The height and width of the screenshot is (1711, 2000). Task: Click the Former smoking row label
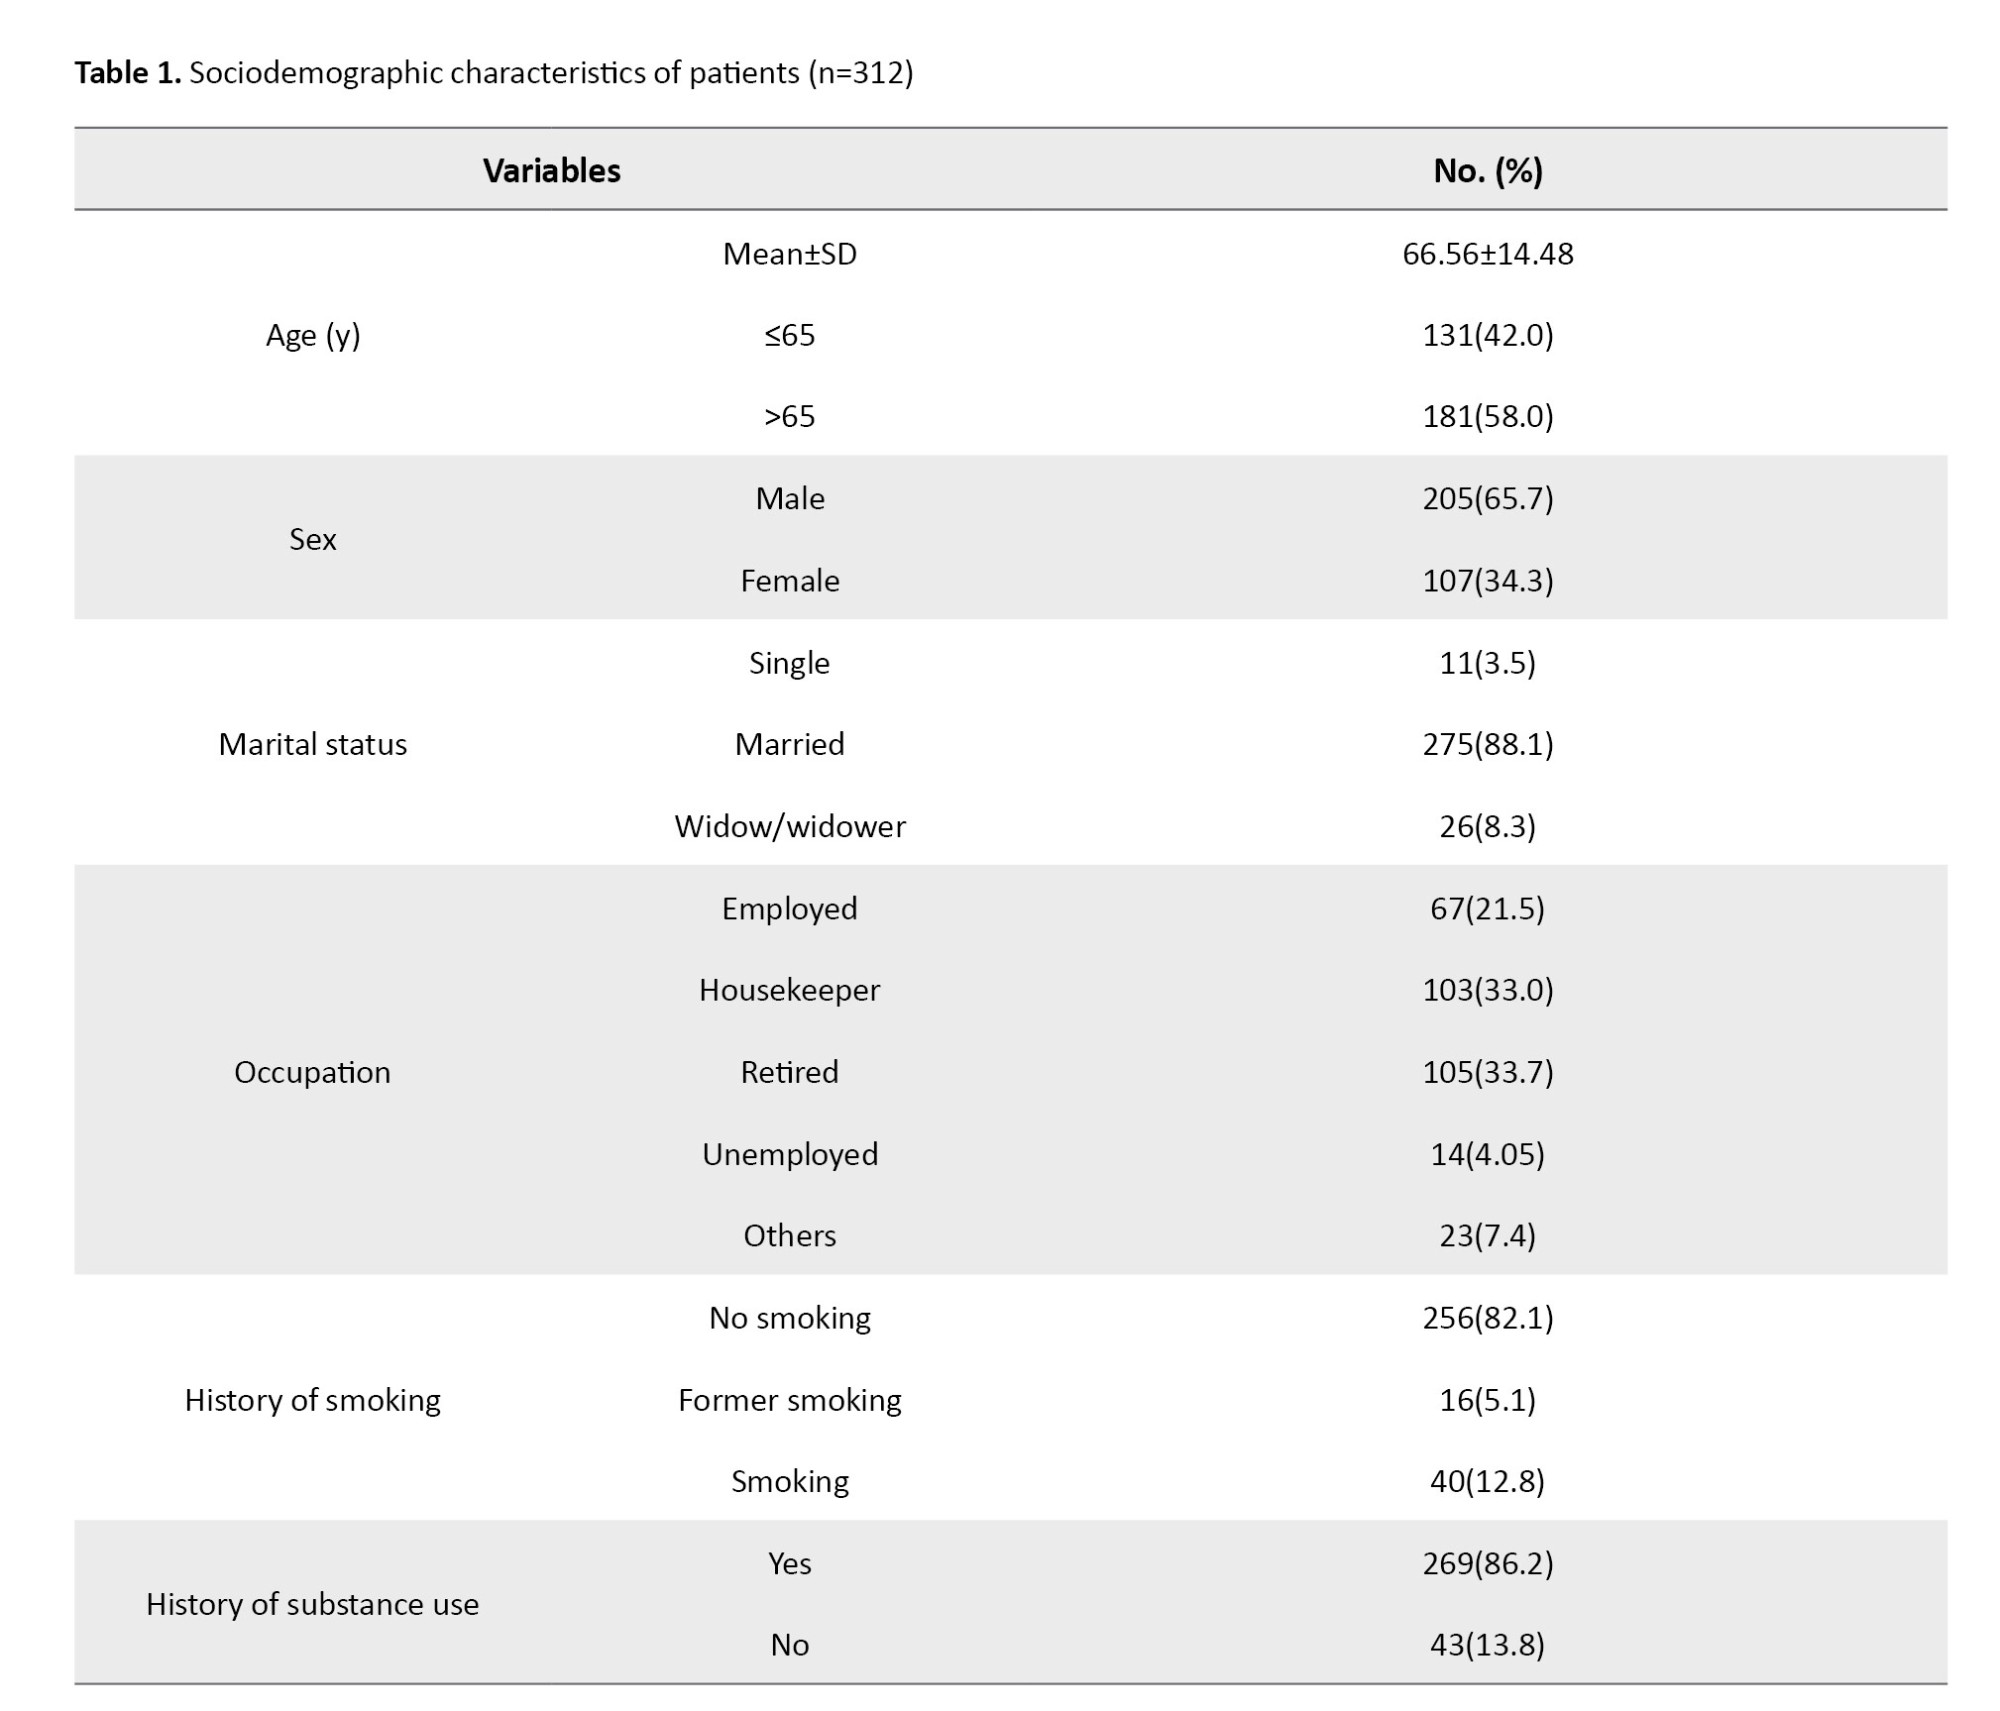click(x=789, y=1400)
